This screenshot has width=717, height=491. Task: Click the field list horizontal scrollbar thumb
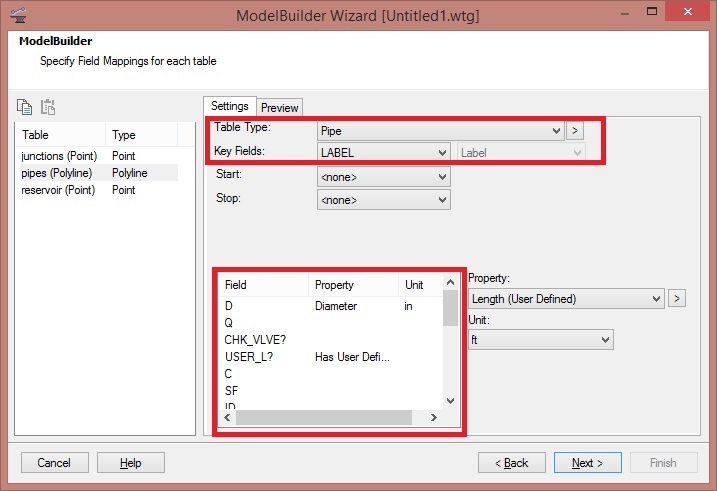324,417
